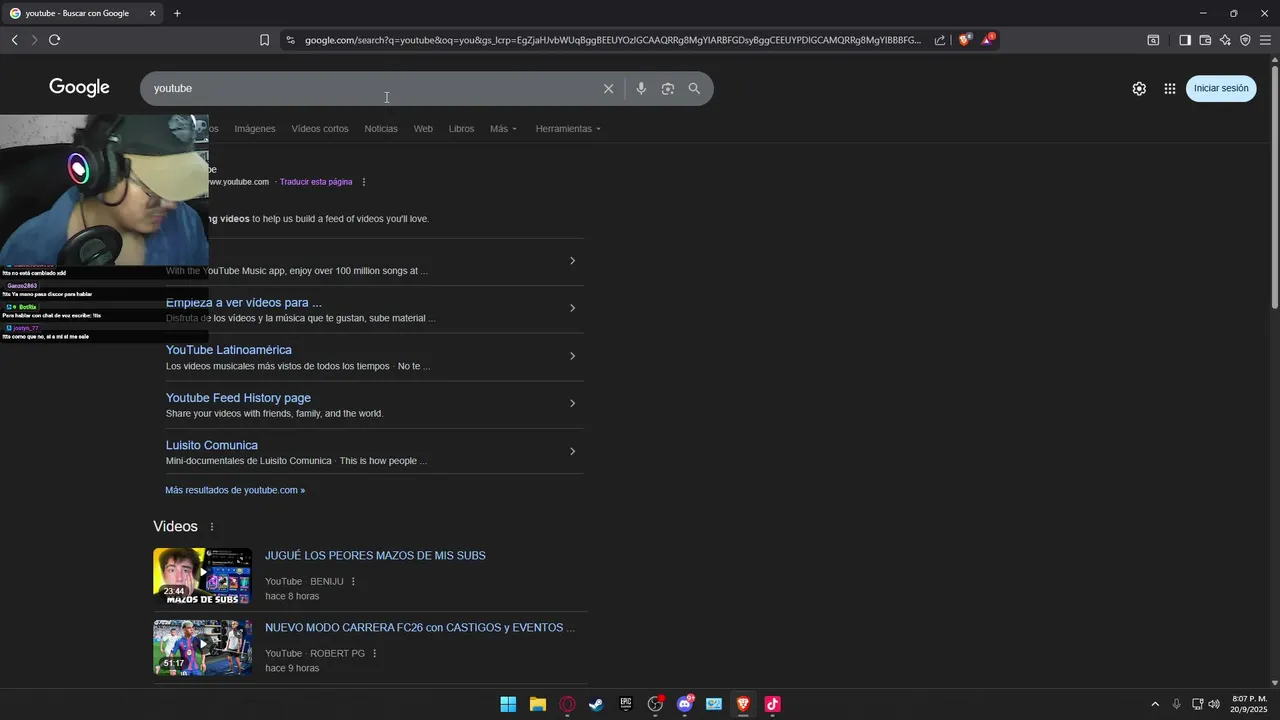Open the volume control in system tray
This screenshot has width=1280, height=720.
pyautogui.click(x=1214, y=704)
